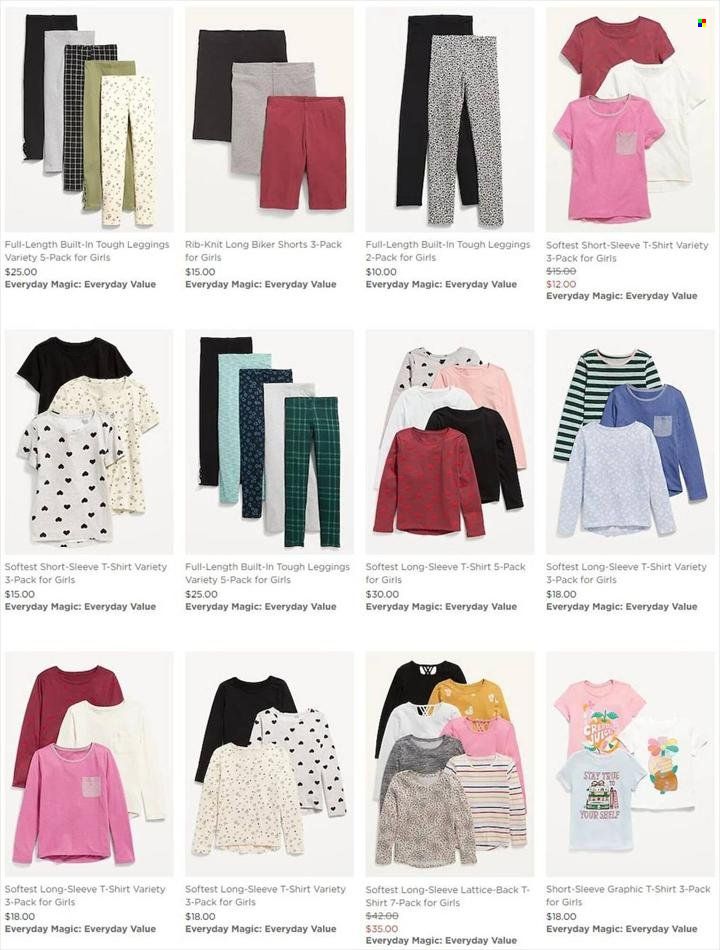
Task: Click the small multicolor icon top right
Action: click(x=702, y=23)
